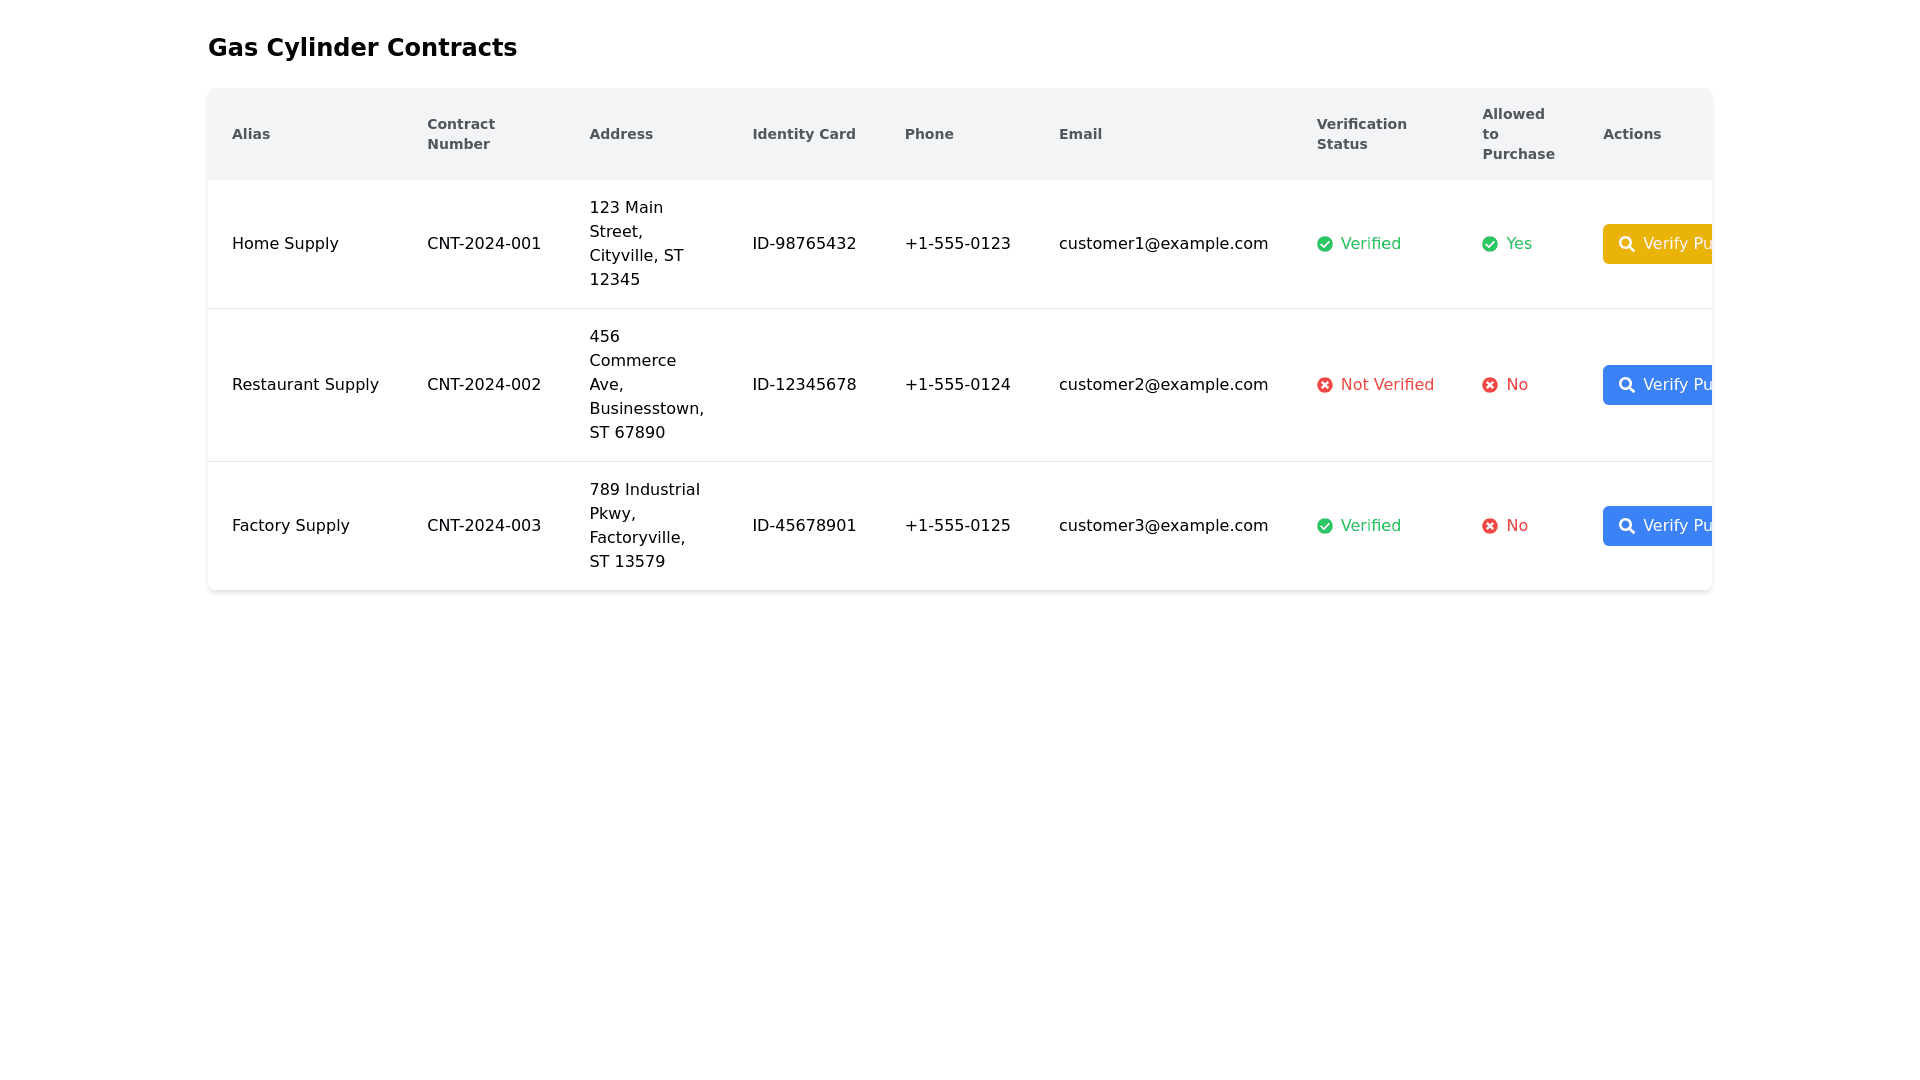Screen dimensions: 1920x1080
Task: Click the Contract Number column header
Action: [x=461, y=134]
